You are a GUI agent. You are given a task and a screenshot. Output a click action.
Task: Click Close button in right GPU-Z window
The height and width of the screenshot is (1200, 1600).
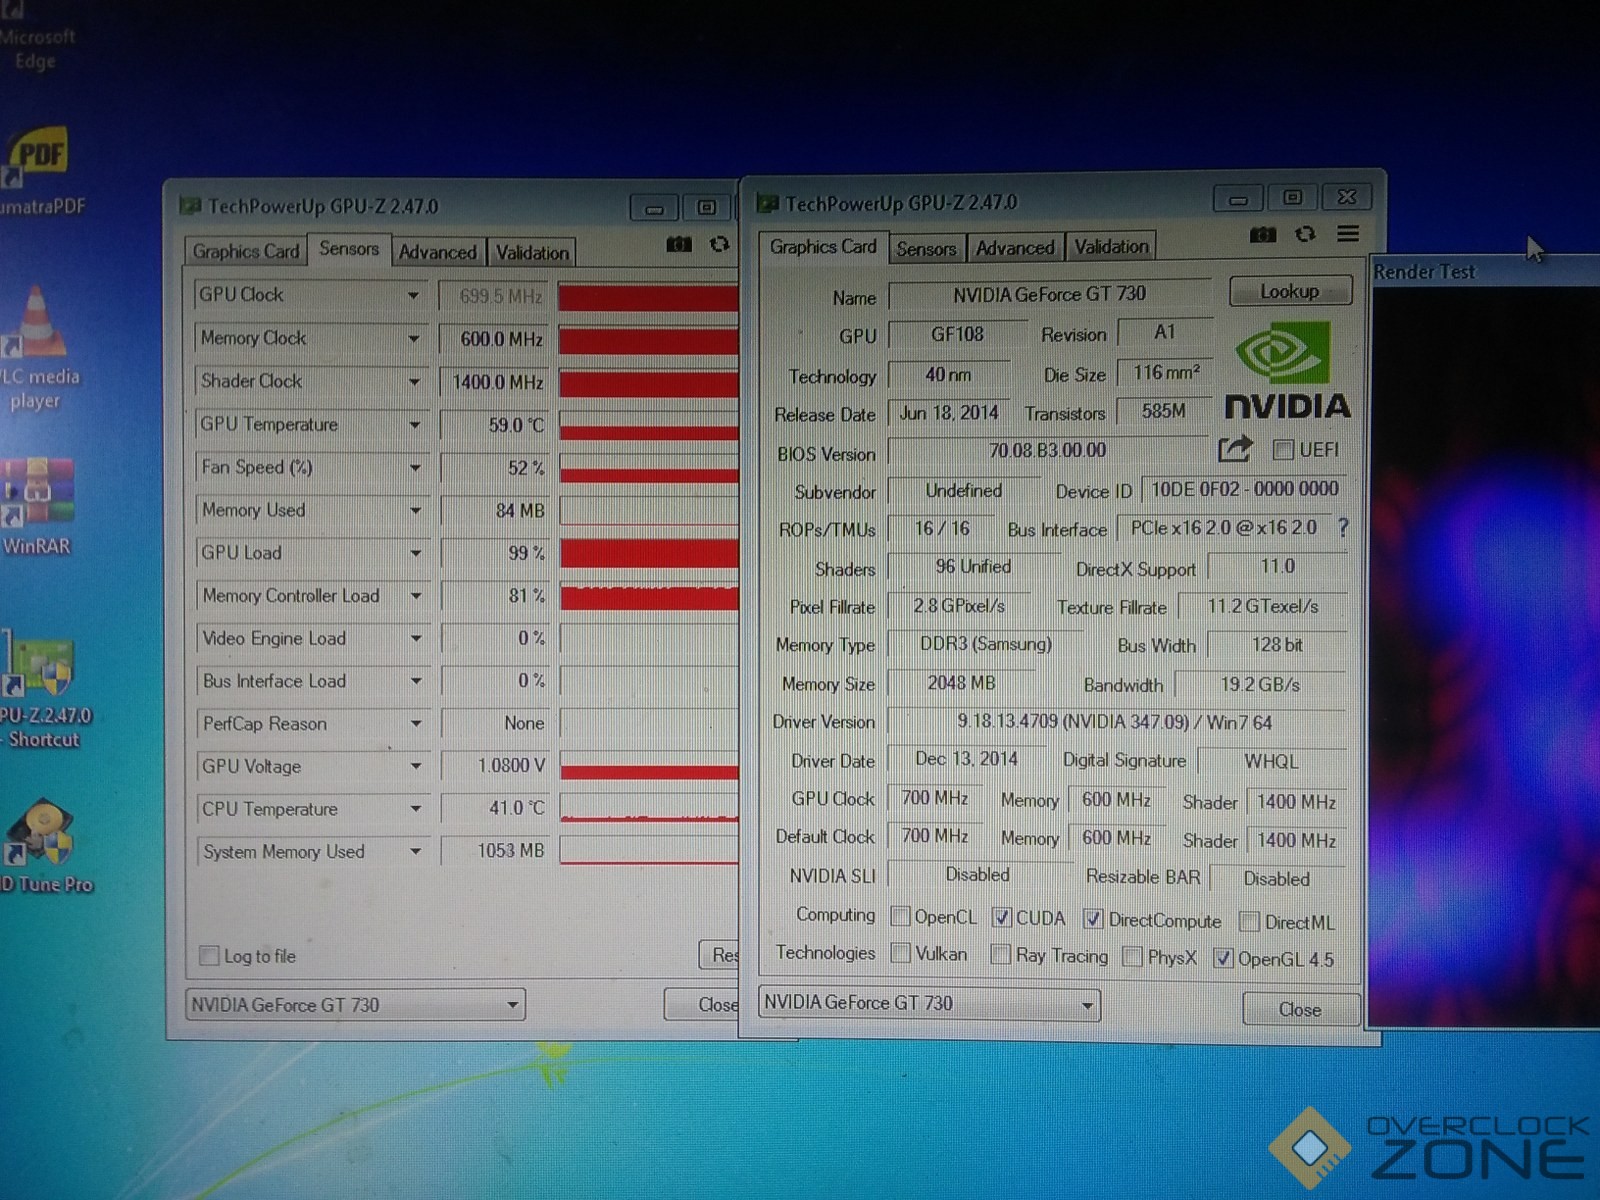coord(1300,1009)
